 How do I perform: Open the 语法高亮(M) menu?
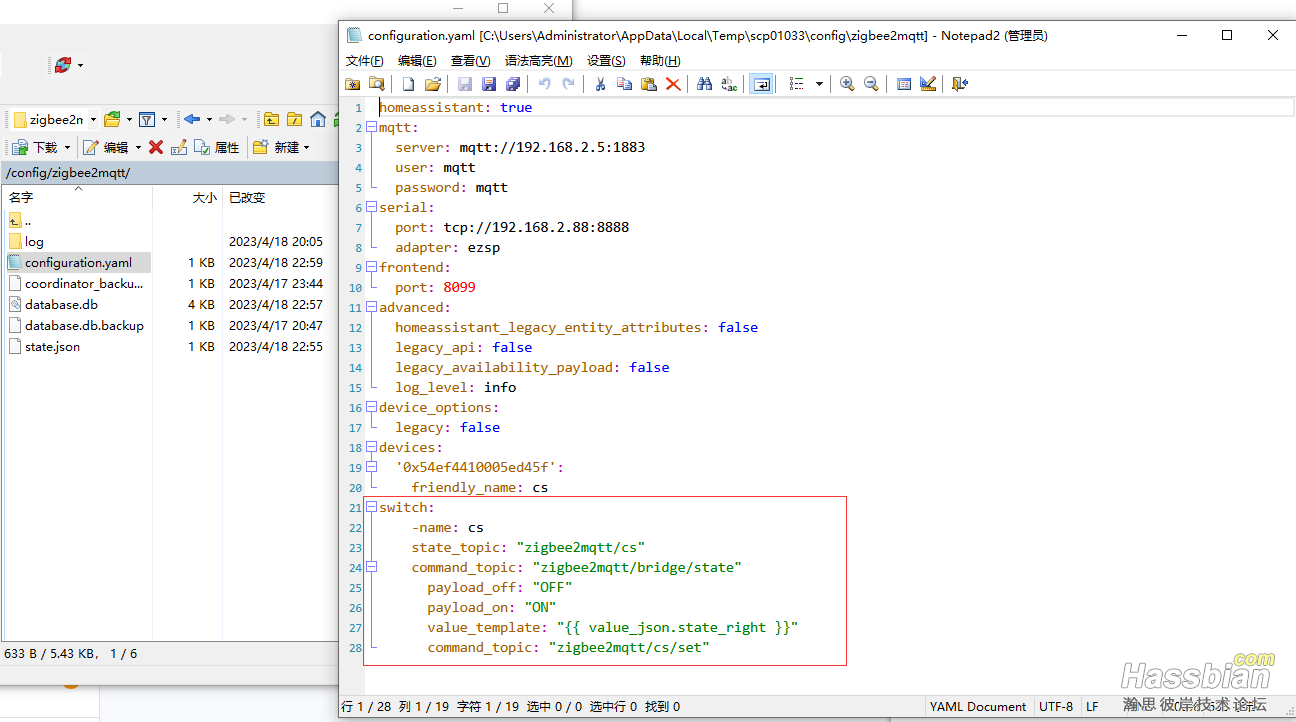coord(539,61)
